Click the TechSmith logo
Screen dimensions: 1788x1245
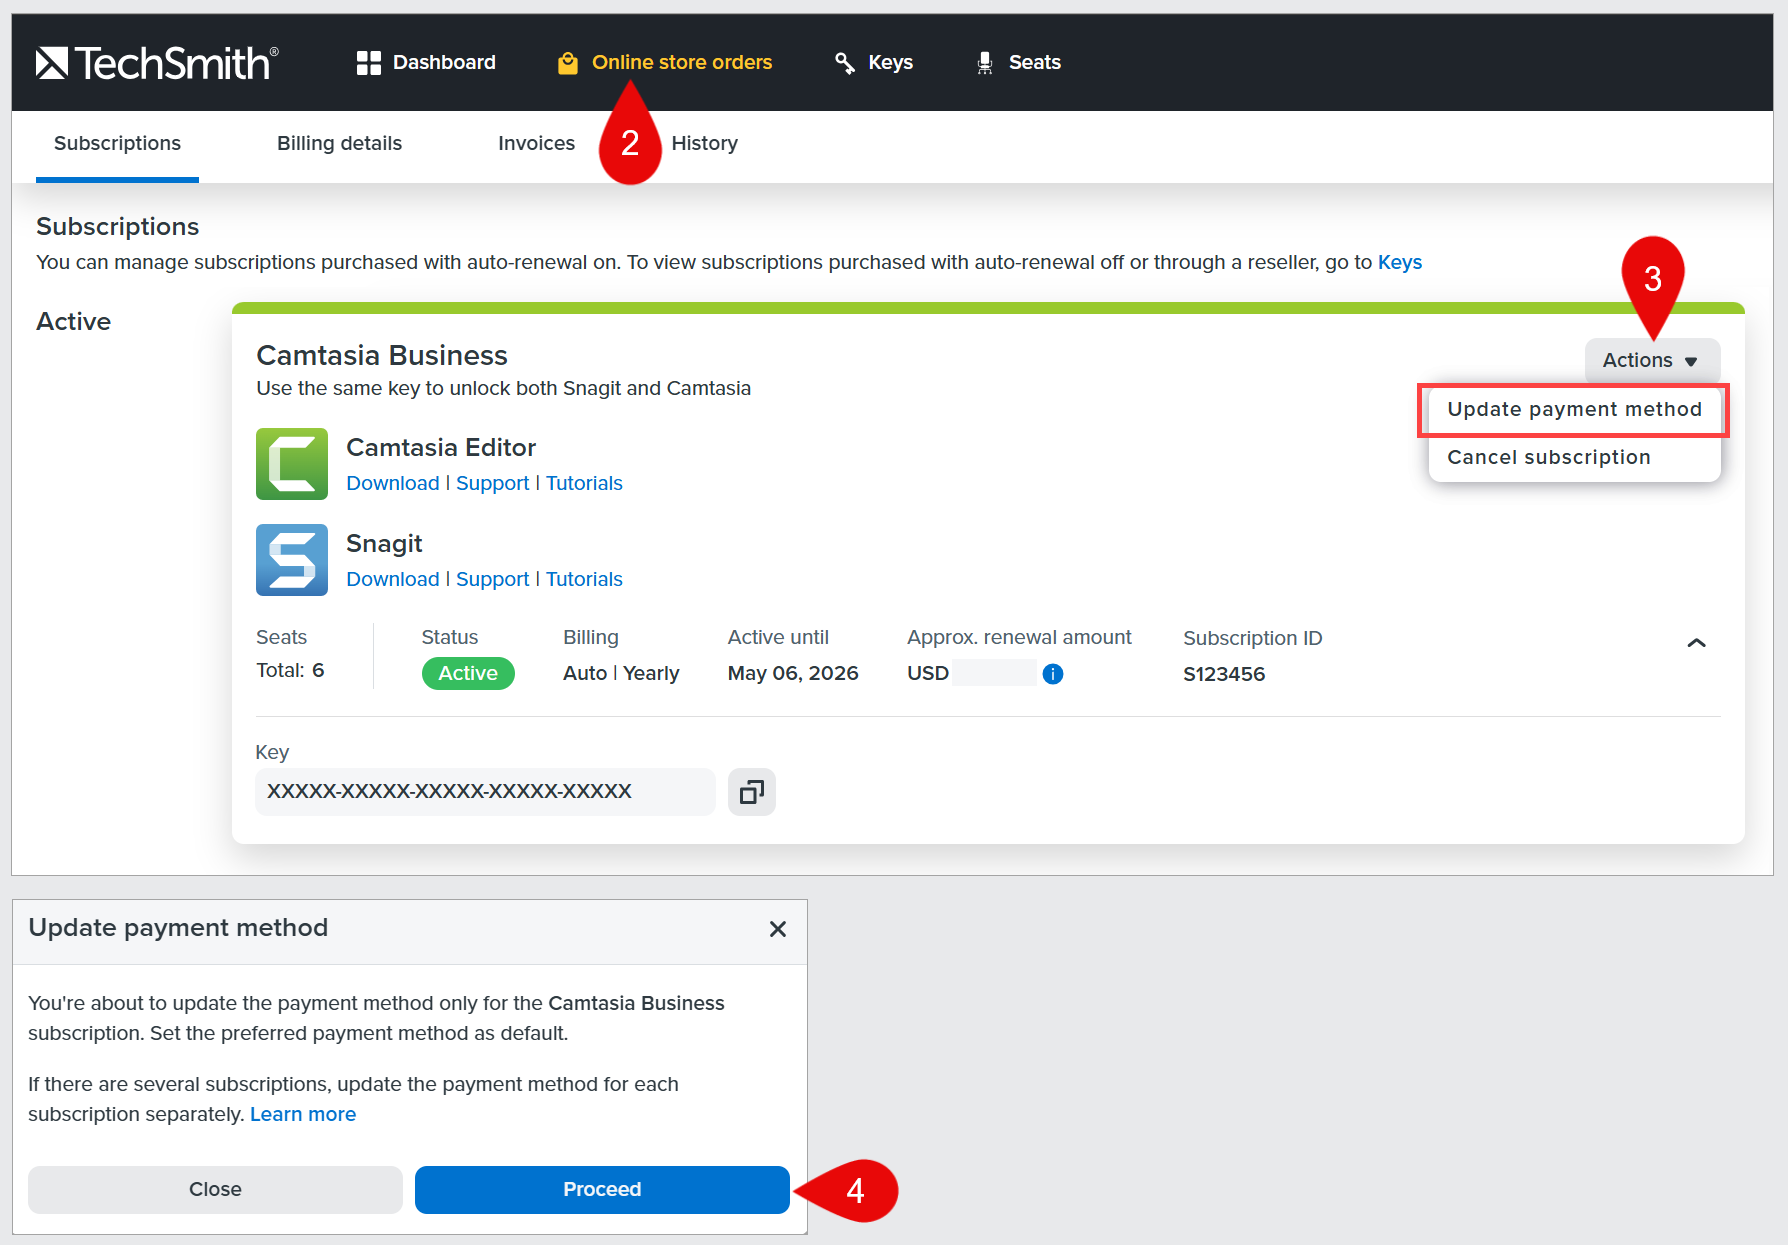pyautogui.click(x=157, y=63)
